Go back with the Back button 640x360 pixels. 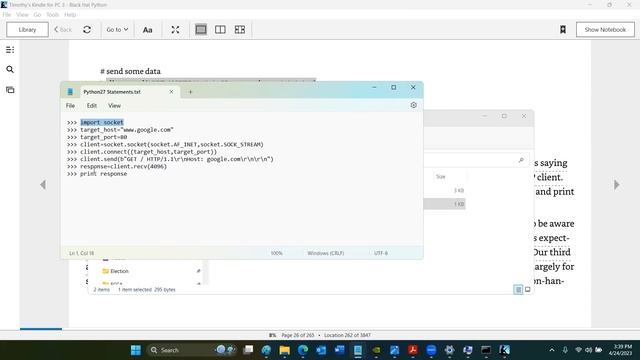click(63, 30)
